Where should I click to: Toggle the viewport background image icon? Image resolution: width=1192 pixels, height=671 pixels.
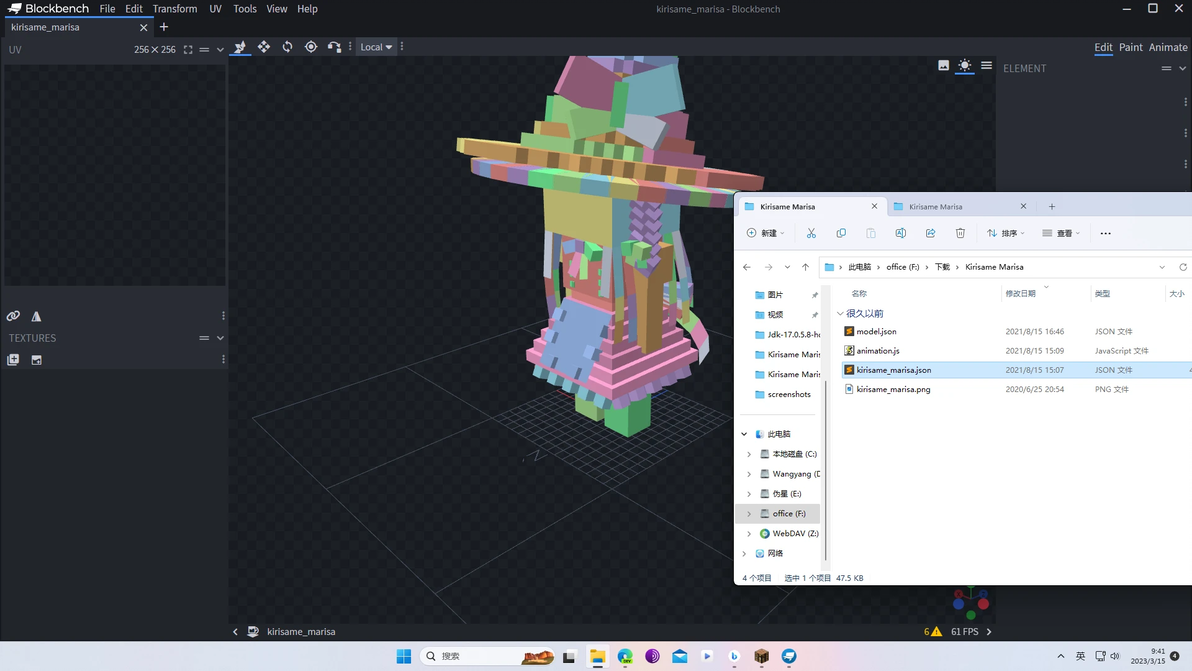click(943, 66)
